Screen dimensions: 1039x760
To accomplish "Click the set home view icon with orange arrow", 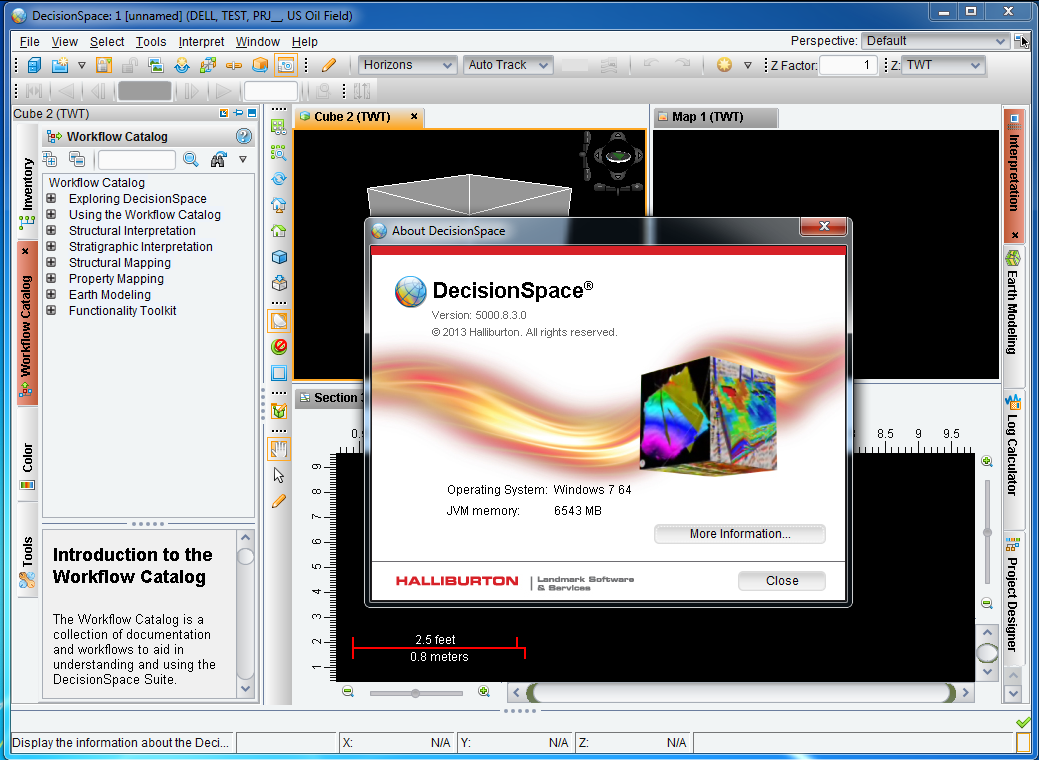I will coord(279,205).
